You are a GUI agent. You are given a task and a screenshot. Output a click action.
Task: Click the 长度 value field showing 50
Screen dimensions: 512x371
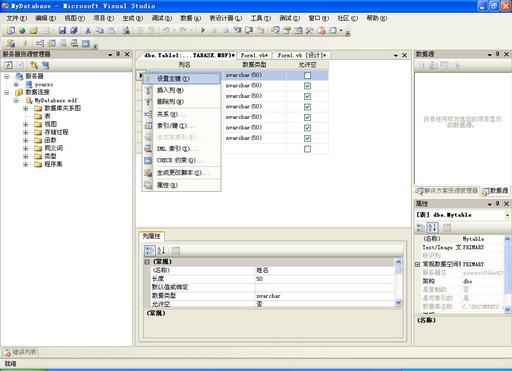[325, 279]
